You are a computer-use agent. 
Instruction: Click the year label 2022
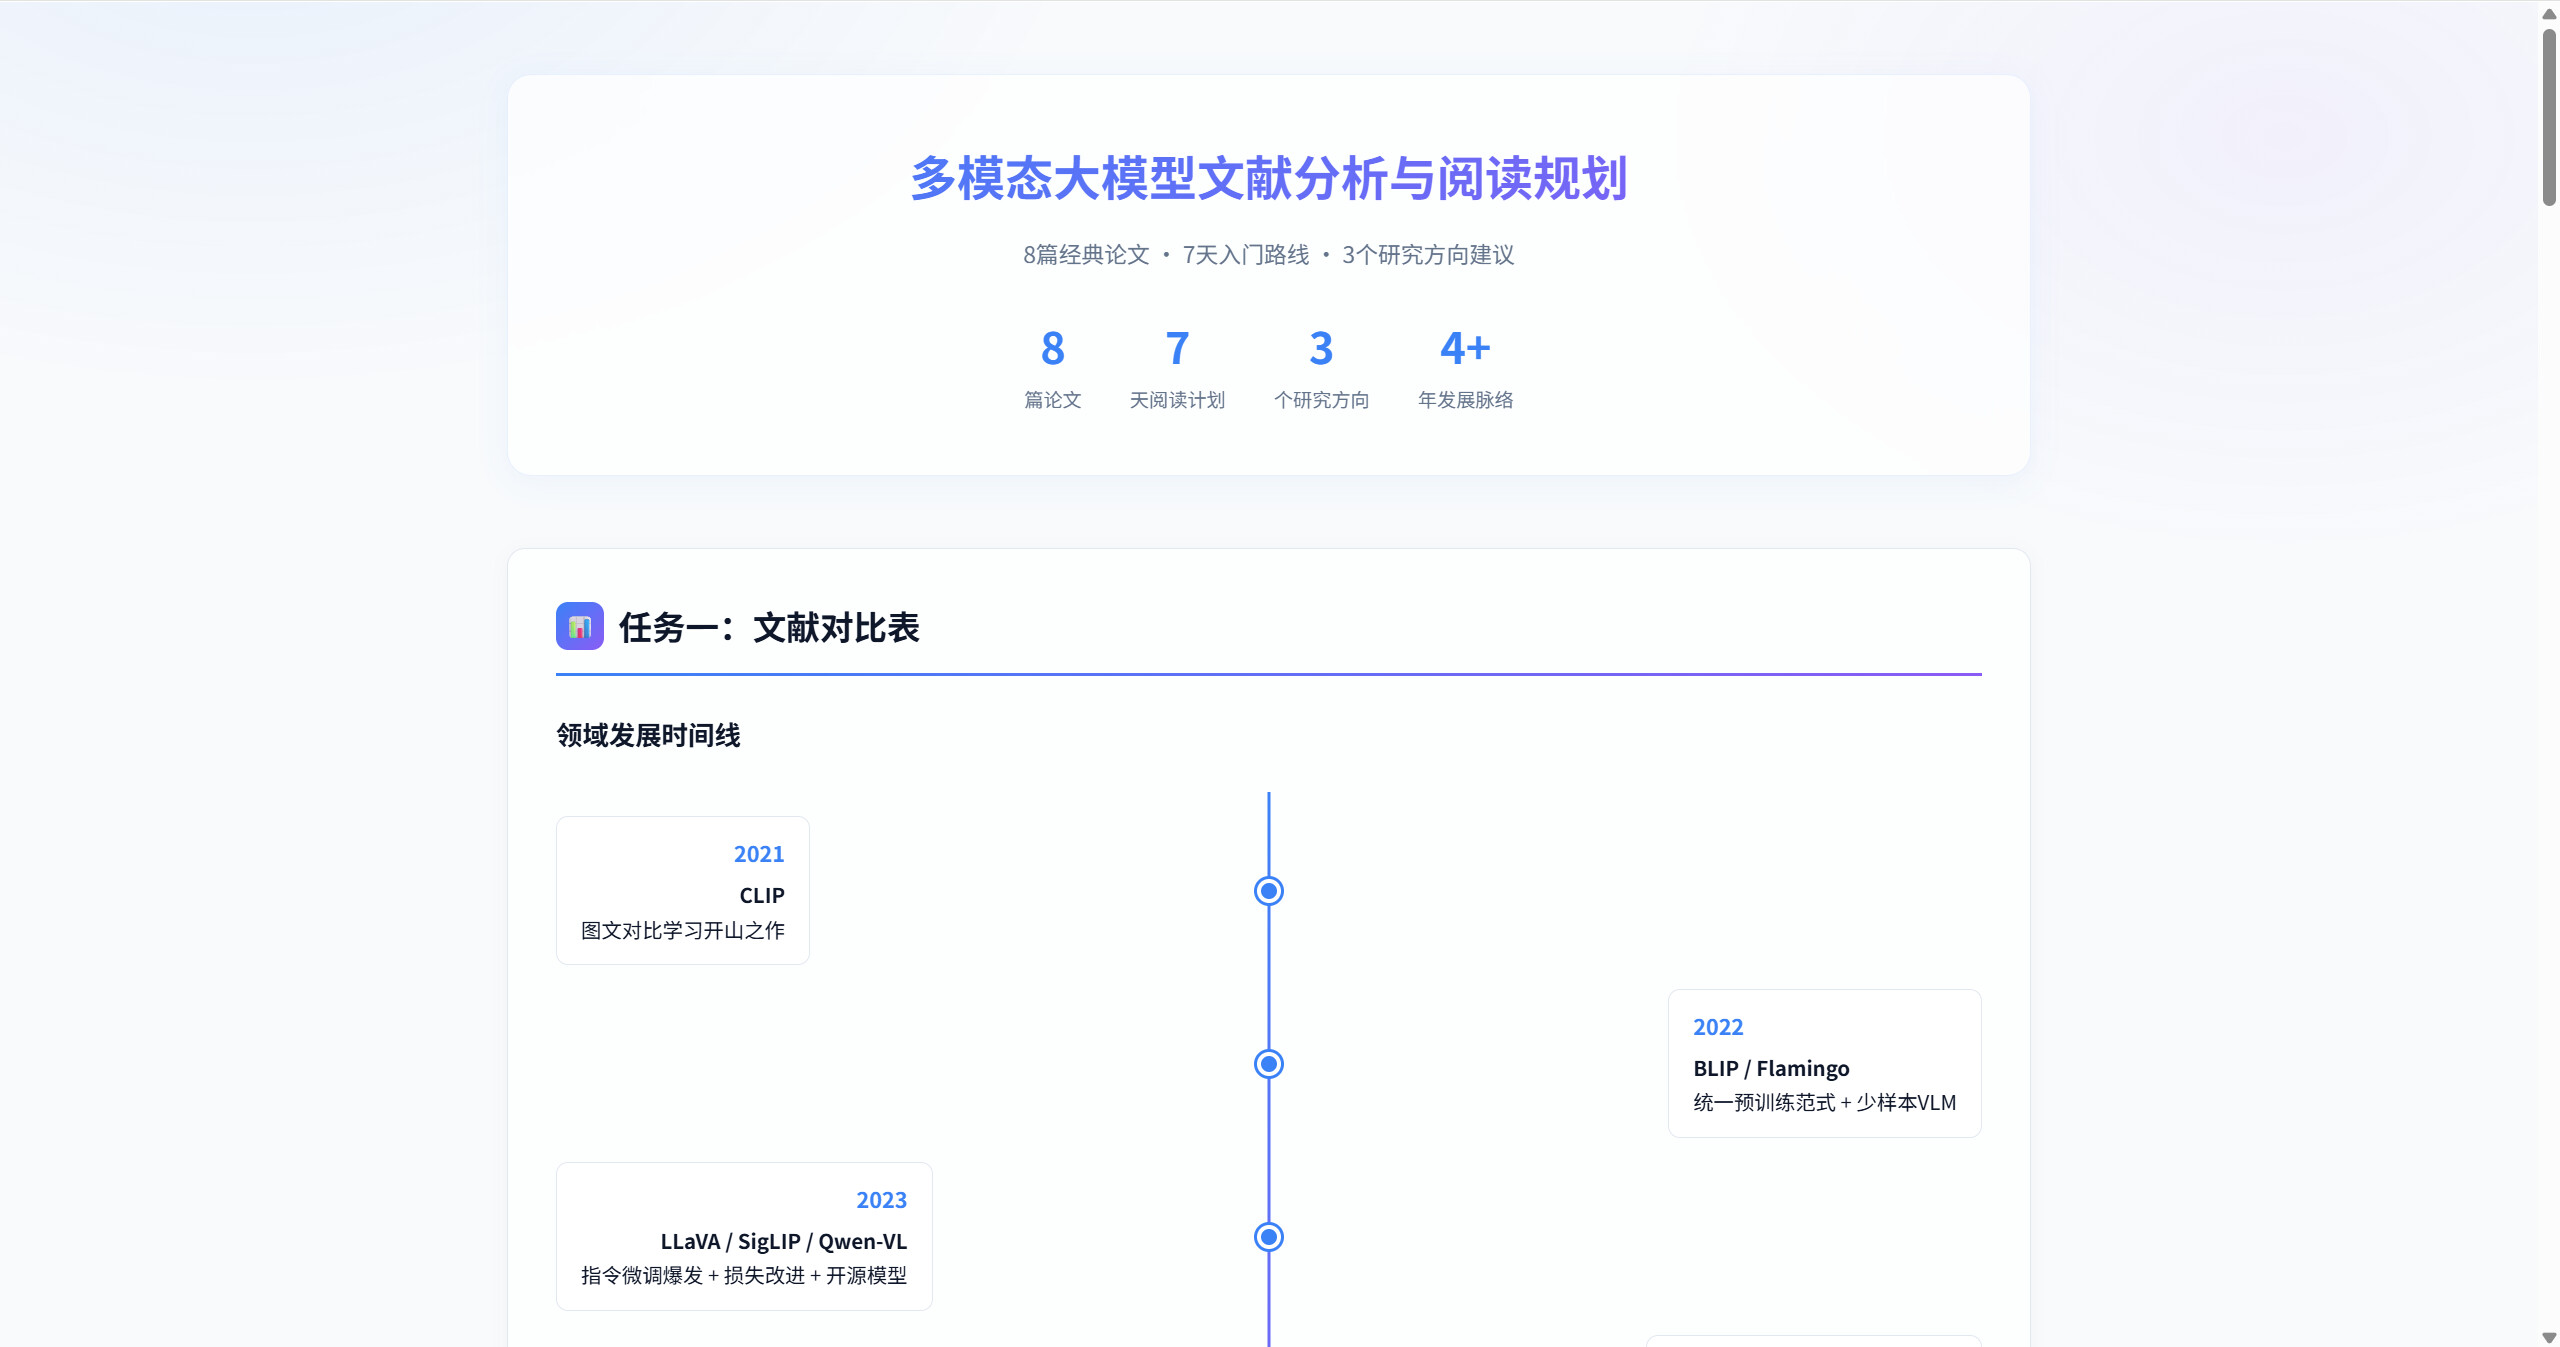(x=1718, y=1027)
